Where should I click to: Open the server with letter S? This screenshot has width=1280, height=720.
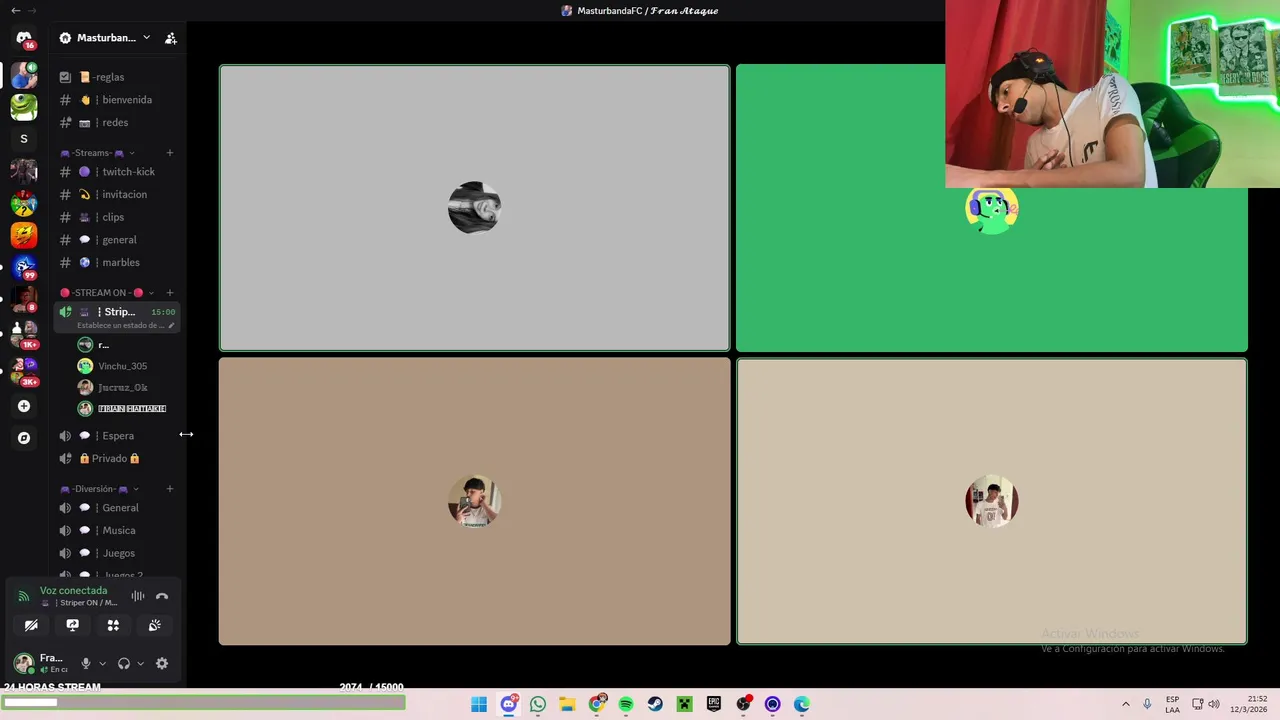24,138
